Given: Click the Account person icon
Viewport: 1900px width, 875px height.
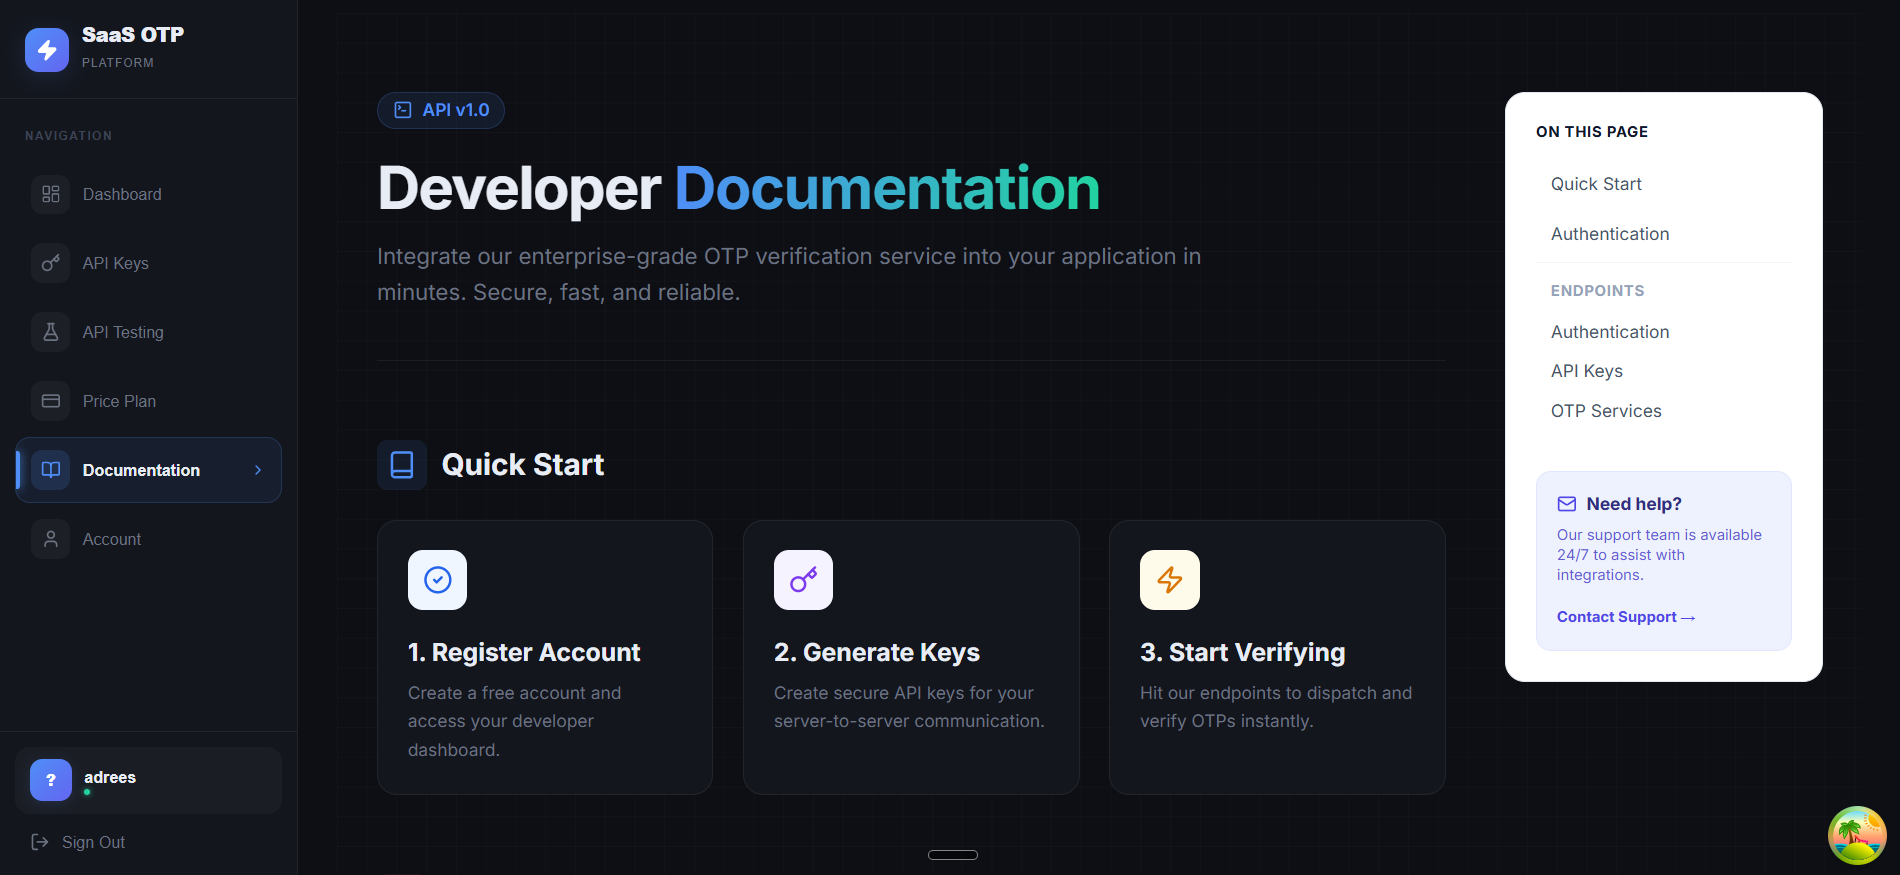Looking at the screenshot, I should click(51, 539).
